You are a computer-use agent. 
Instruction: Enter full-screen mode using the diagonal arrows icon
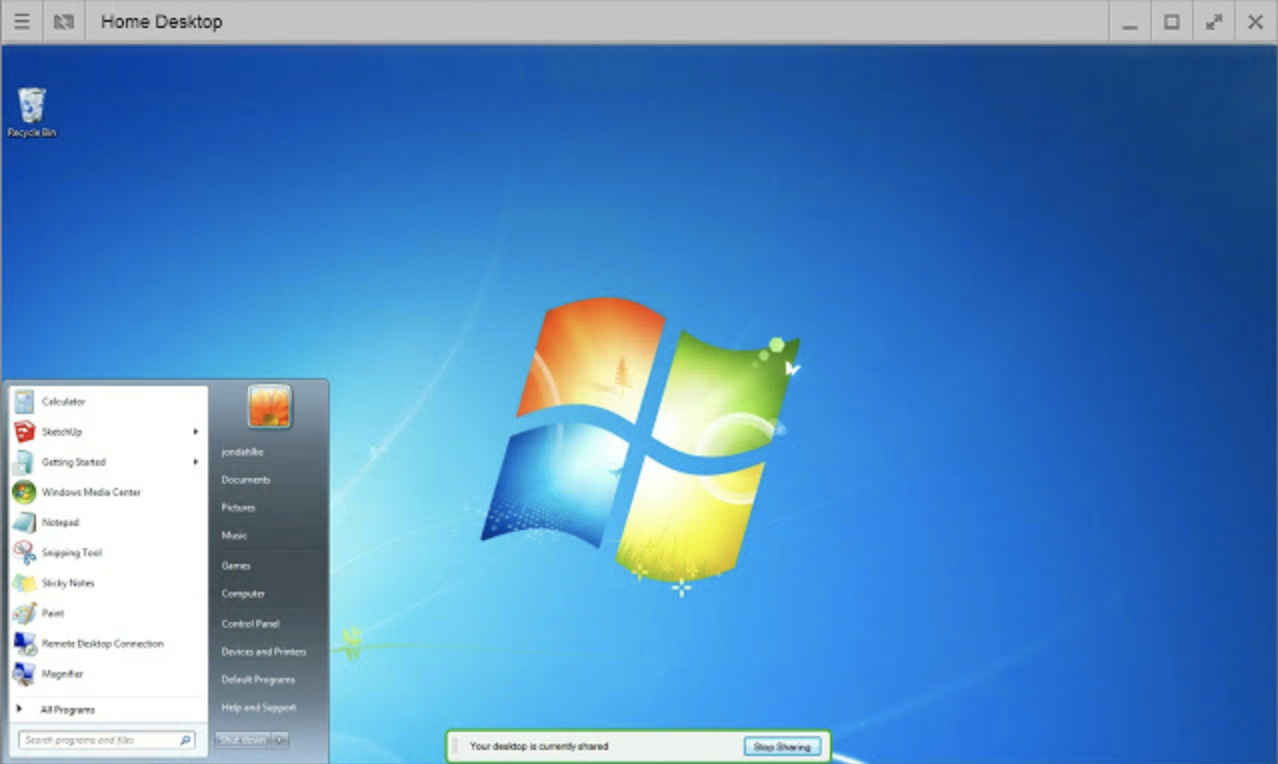[x=1214, y=22]
